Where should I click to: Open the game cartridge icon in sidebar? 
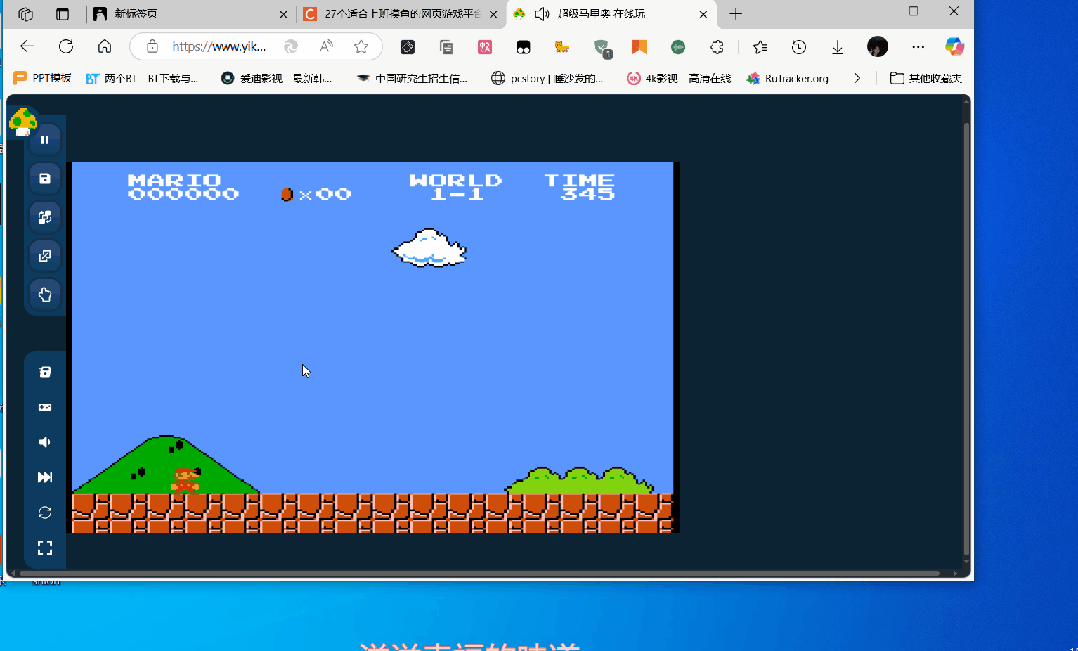click(45, 372)
